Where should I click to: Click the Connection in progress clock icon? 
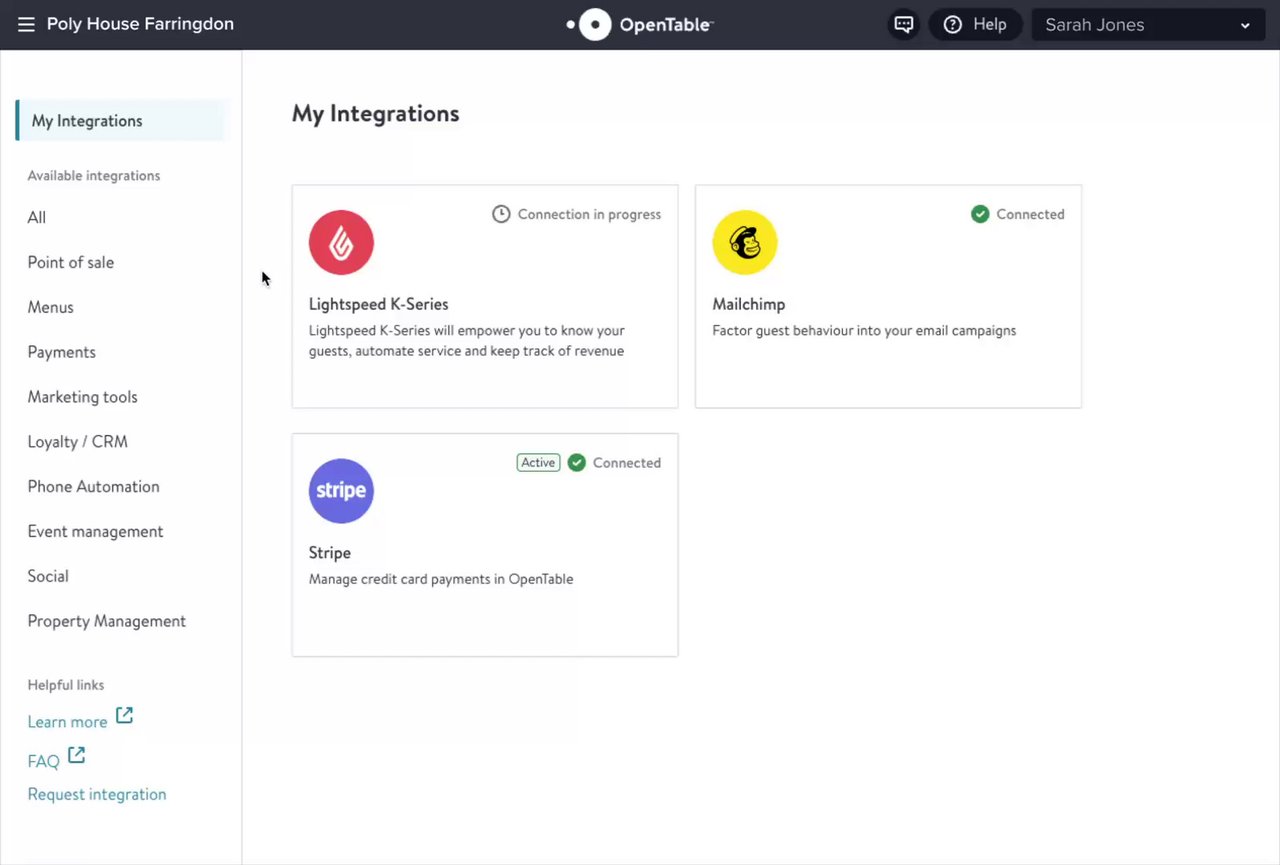point(501,214)
